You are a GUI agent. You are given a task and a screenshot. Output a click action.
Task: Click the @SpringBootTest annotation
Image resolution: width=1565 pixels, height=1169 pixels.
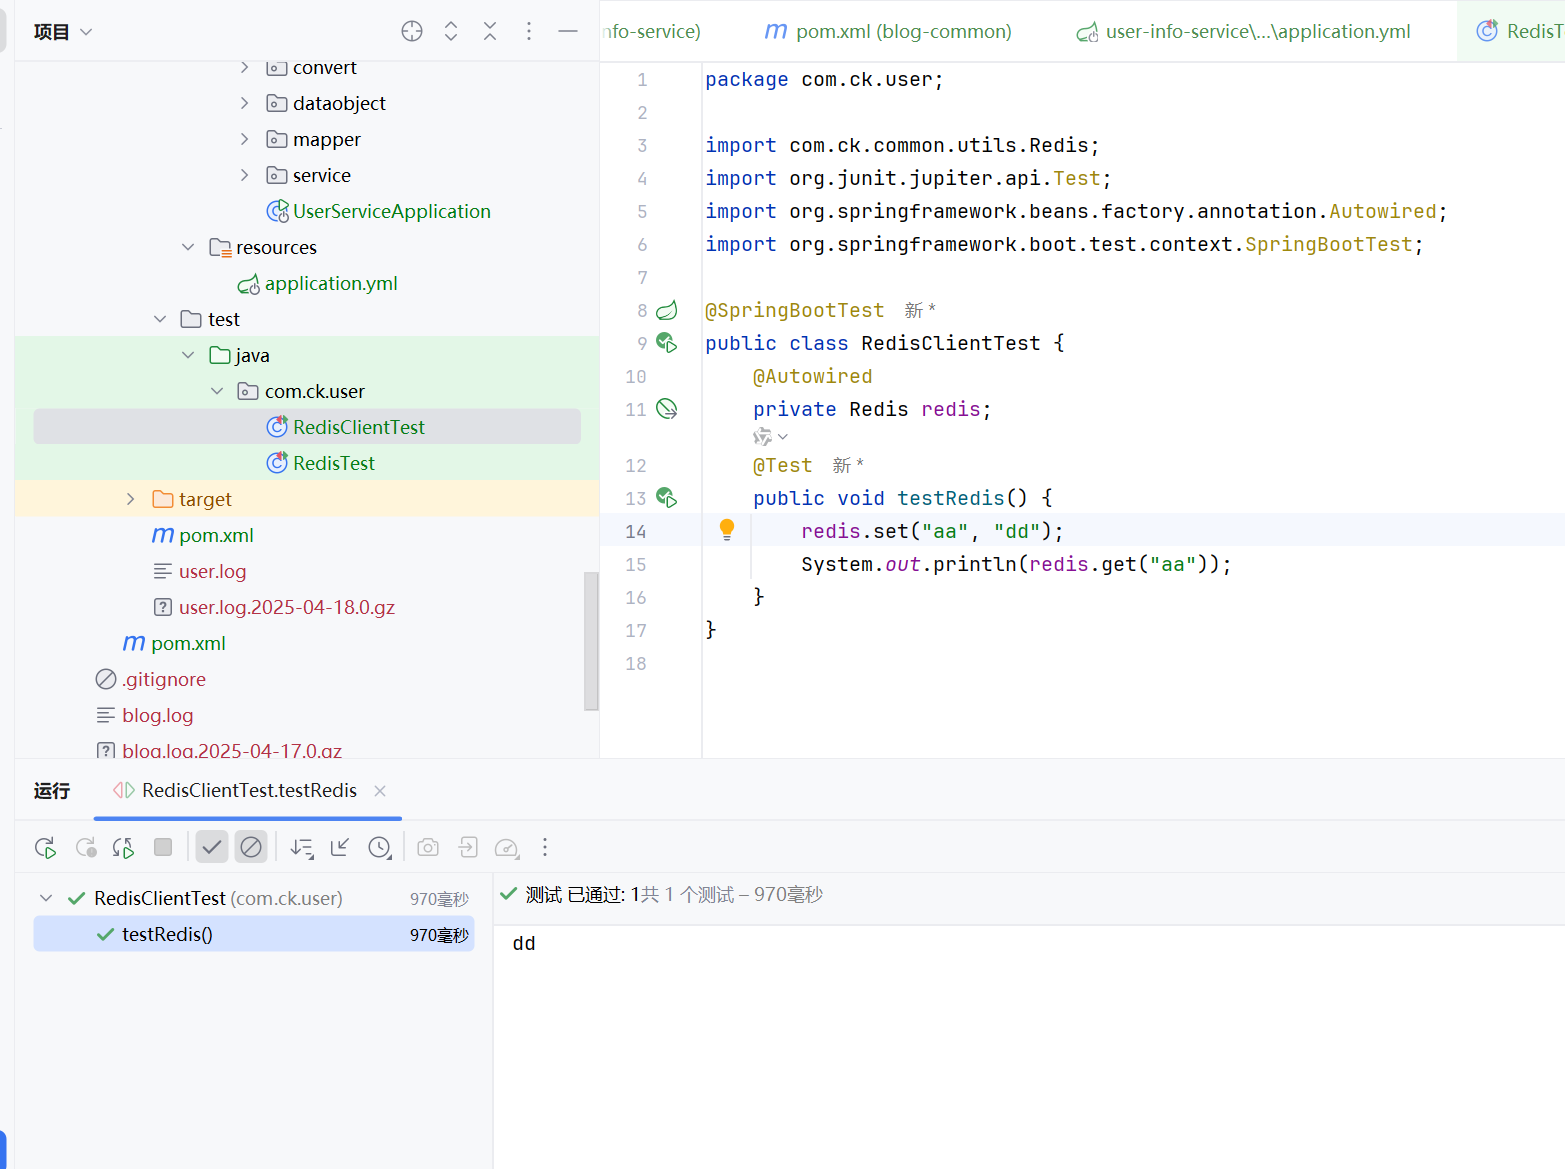click(x=795, y=310)
